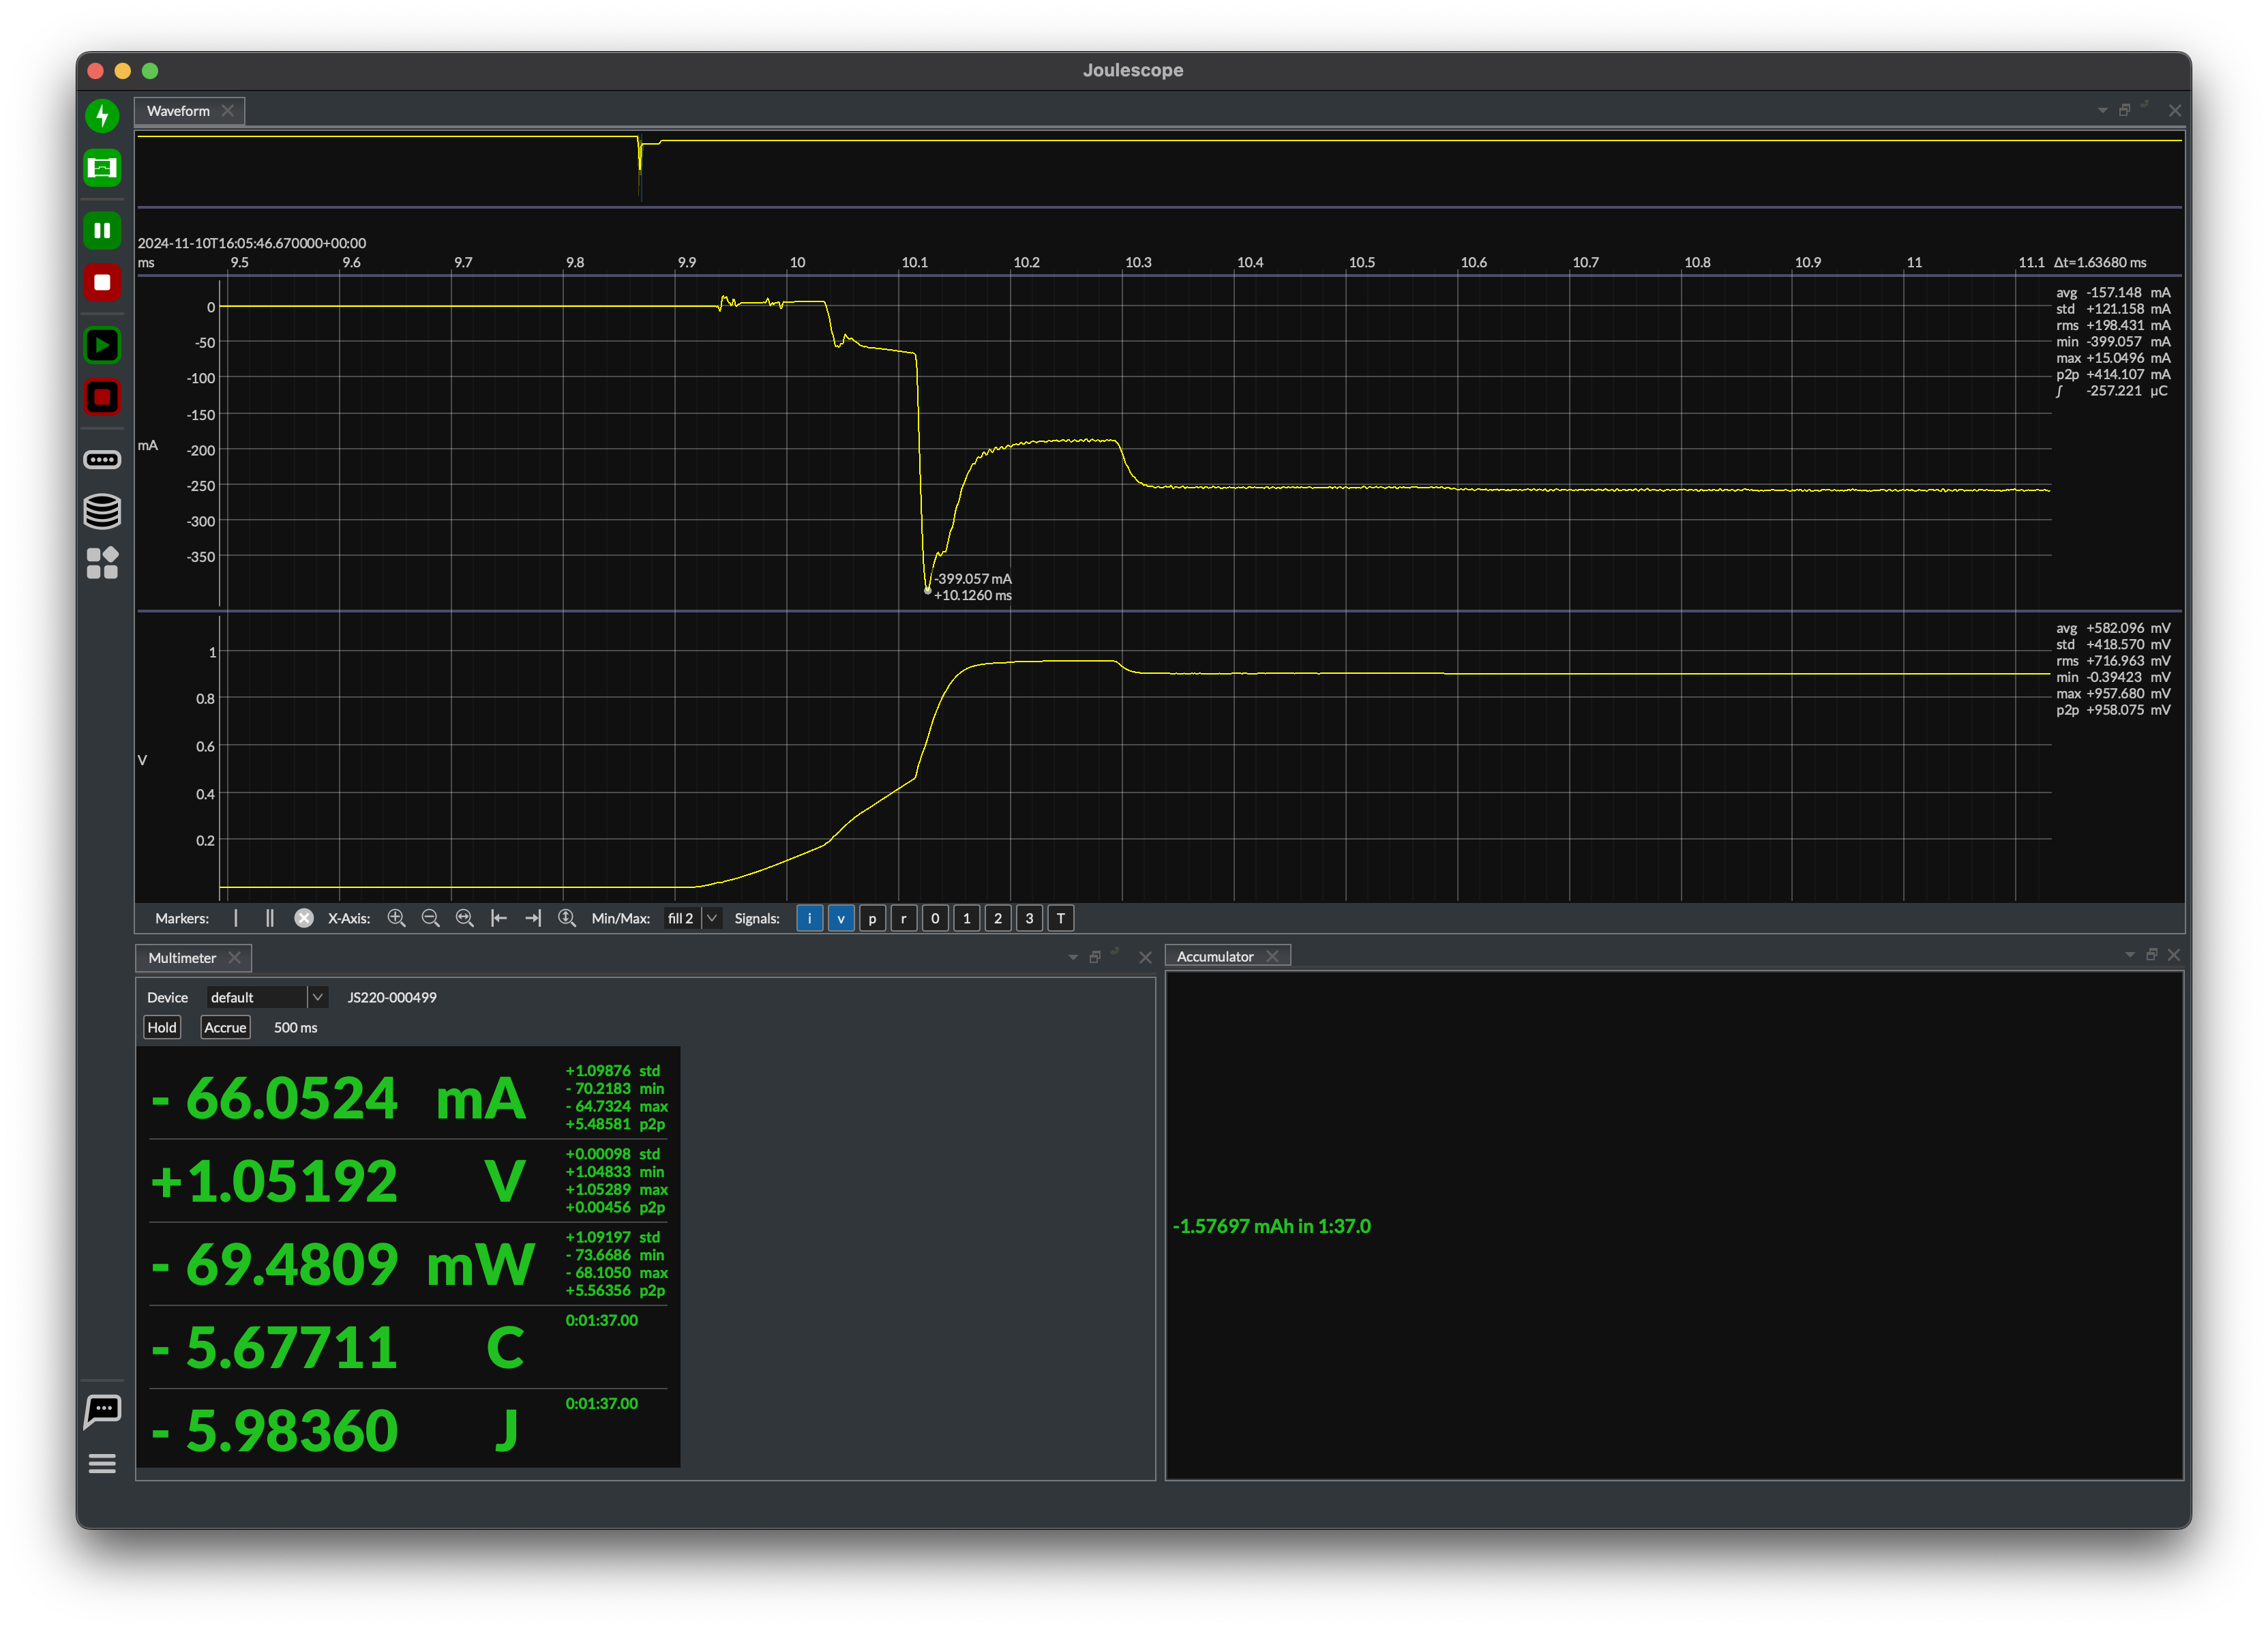
Task: Jump to the start of X-axis
Action: tap(498, 918)
